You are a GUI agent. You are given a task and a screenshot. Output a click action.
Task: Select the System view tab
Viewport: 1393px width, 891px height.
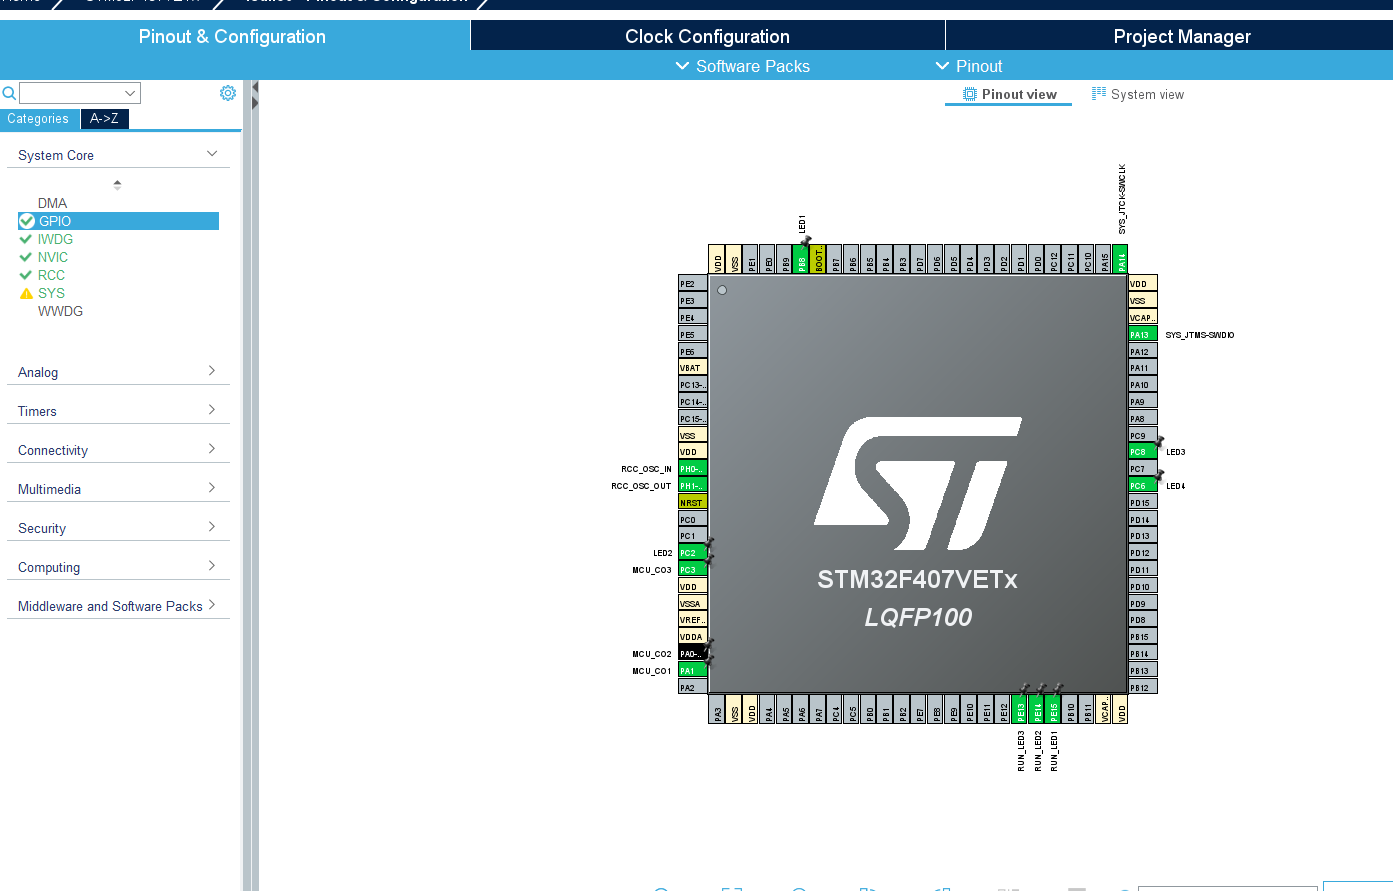coord(1138,94)
